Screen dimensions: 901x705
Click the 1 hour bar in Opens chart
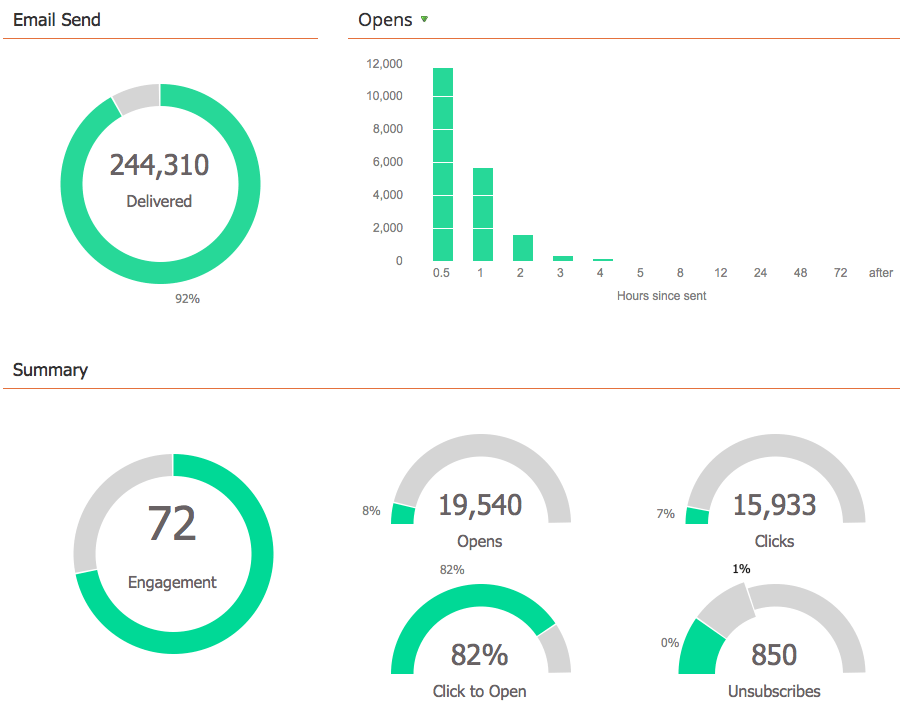coord(481,215)
